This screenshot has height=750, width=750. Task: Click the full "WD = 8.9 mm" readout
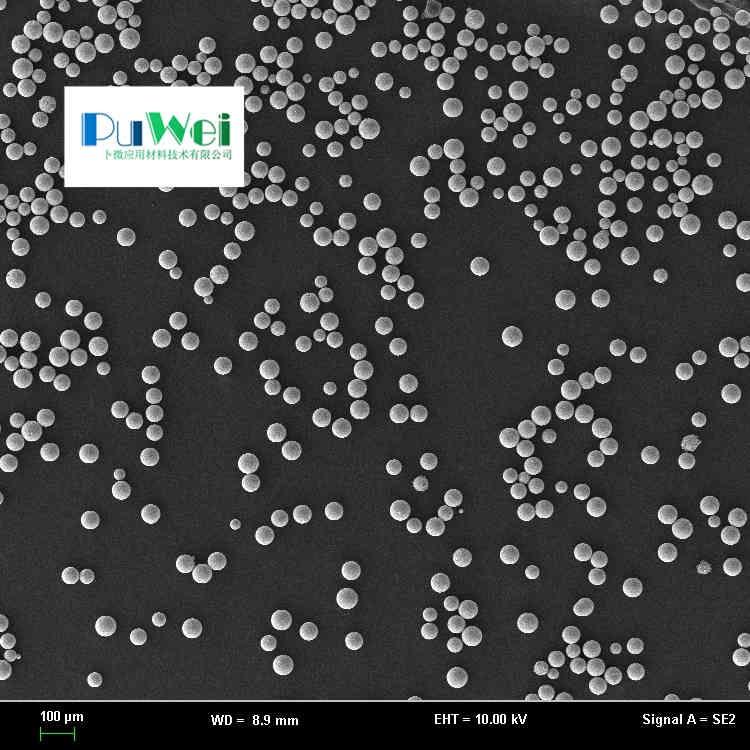tap(254, 720)
